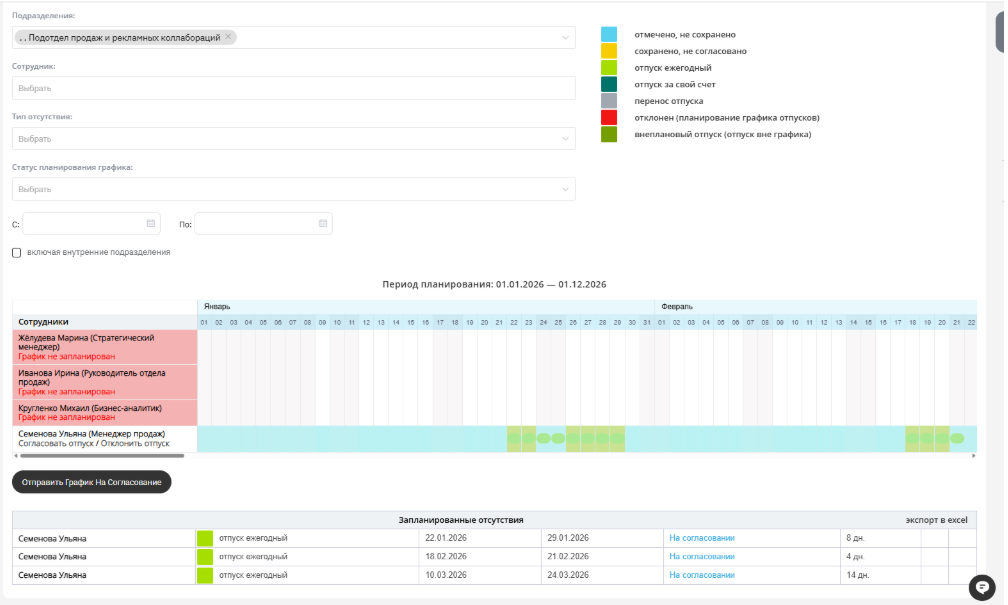Click Согласовать отпуск for Семенова Ульяна
This screenshot has width=1008, height=605.
(49, 443)
